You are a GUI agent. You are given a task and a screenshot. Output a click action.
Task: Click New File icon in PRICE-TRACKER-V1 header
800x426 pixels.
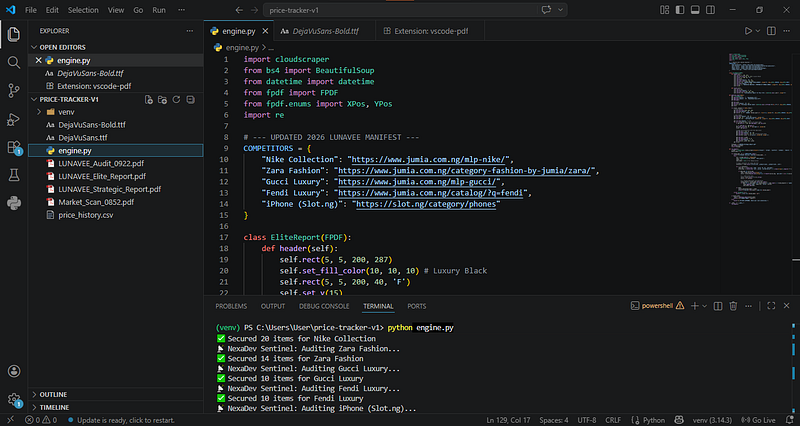[148, 99]
